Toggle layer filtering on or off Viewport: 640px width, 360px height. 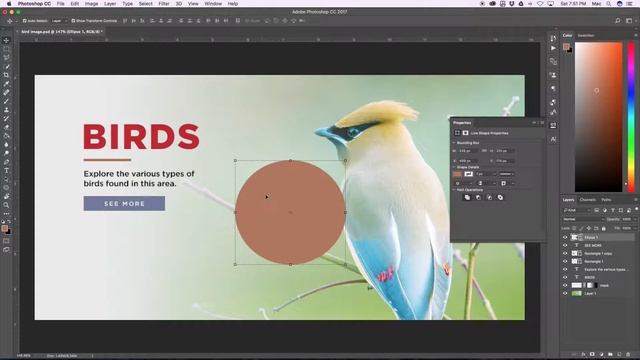(636, 209)
